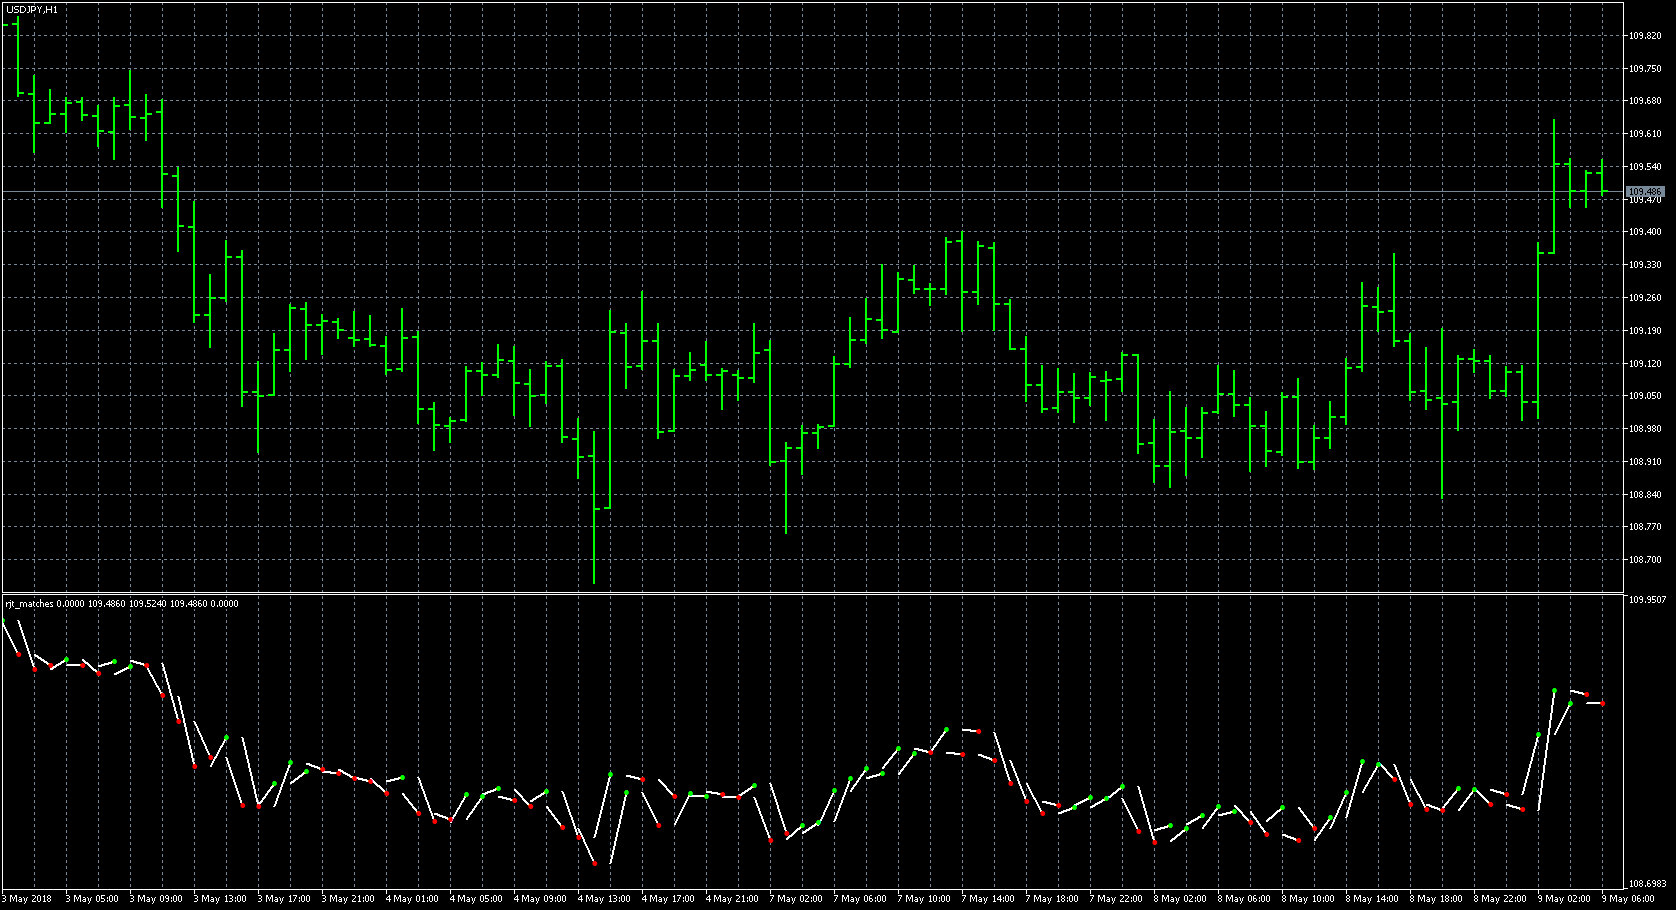Click the 108.700 price scale label
Viewport: 1676px width, 910px height.
point(1644,560)
